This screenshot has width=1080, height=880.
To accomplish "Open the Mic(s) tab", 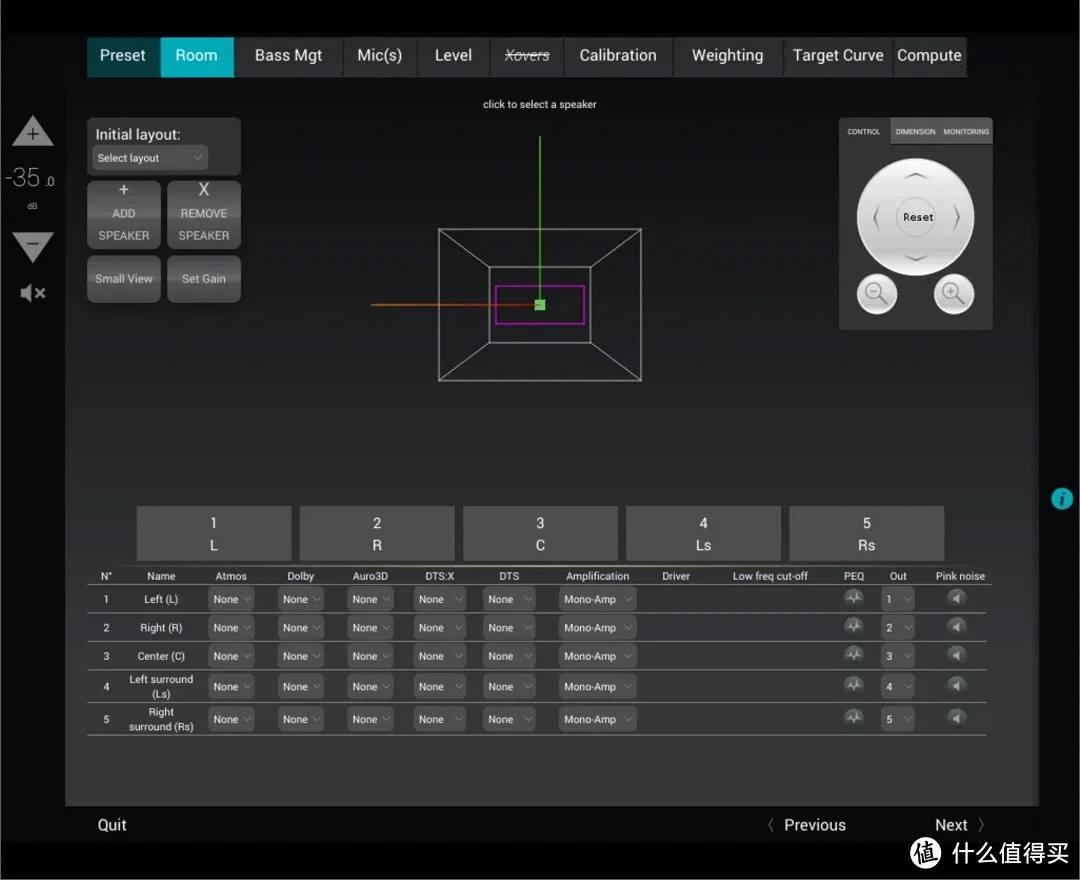I will (380, 56).
